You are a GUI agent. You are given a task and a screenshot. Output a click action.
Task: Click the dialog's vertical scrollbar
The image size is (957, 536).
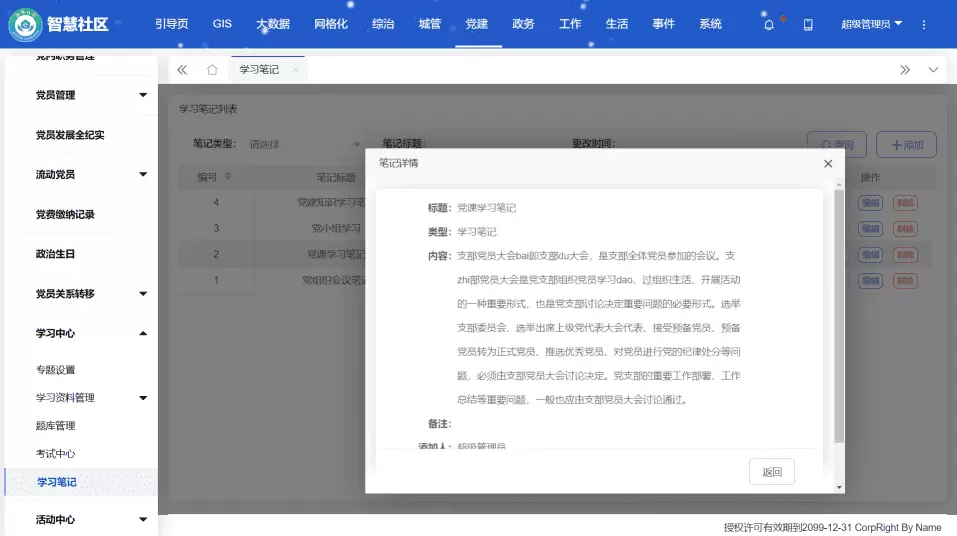(x=839, y=320)
